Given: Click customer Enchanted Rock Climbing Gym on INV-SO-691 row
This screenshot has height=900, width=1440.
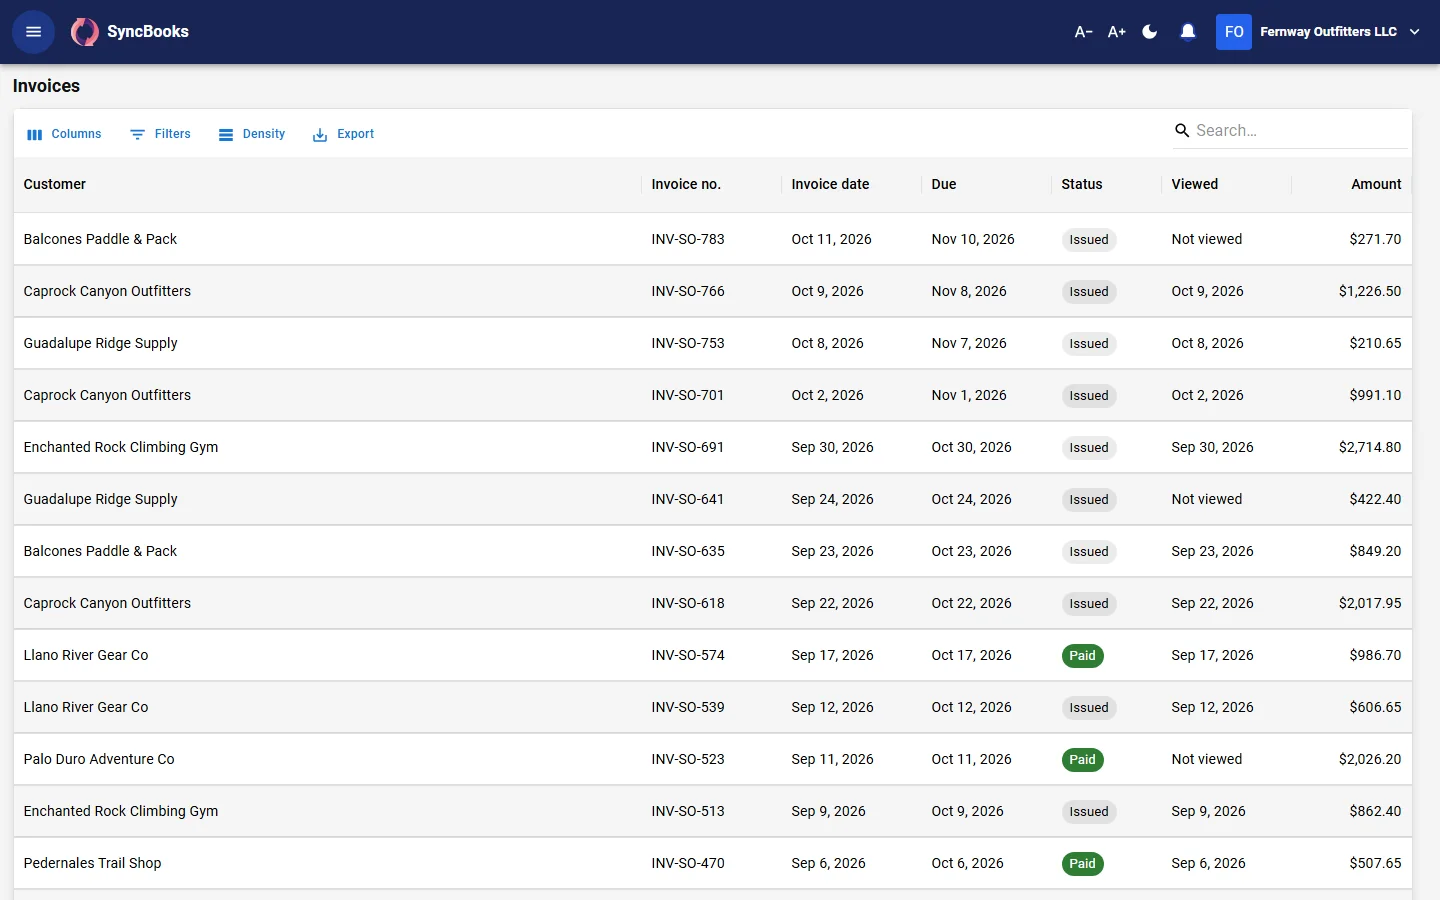Looking at the screenshot, I should click(121, 447).
